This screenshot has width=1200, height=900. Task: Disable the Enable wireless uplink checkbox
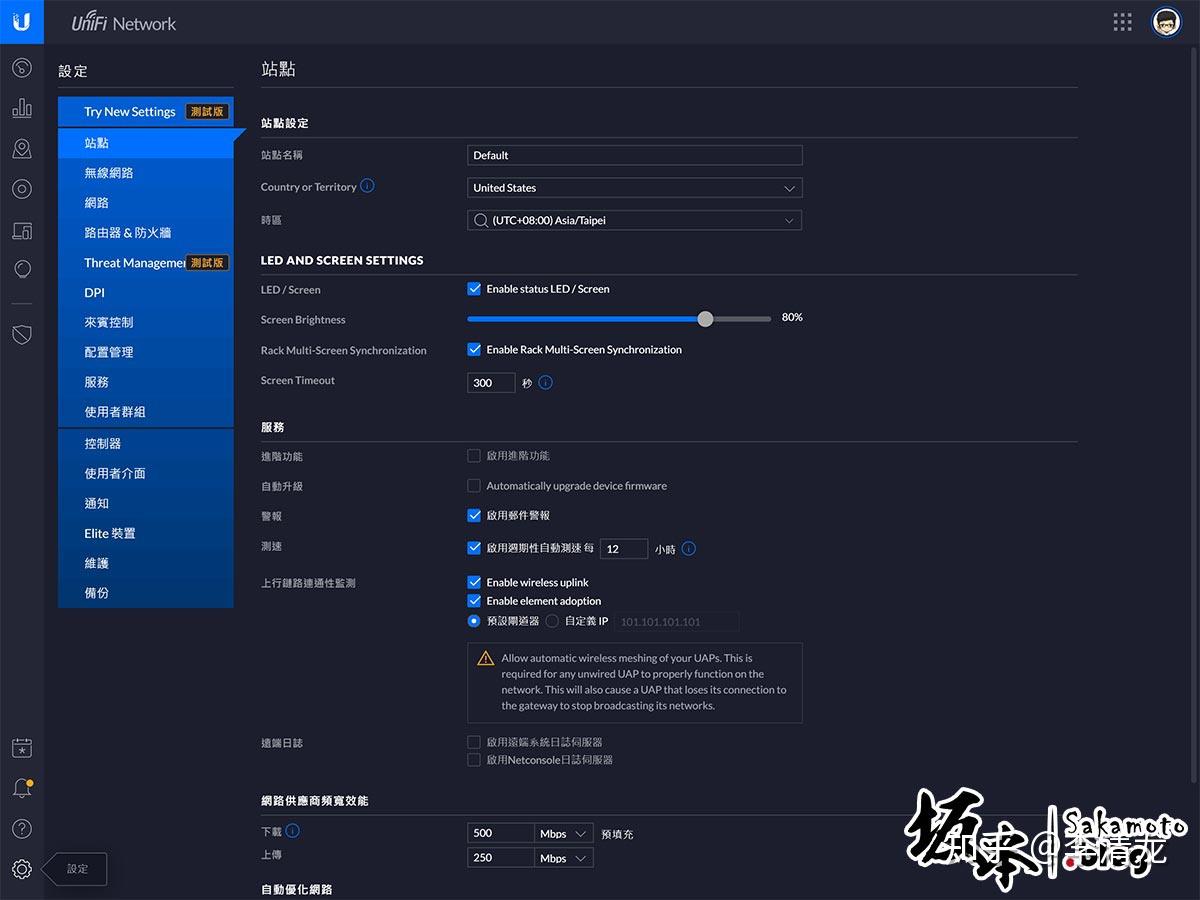pos(474,582)
